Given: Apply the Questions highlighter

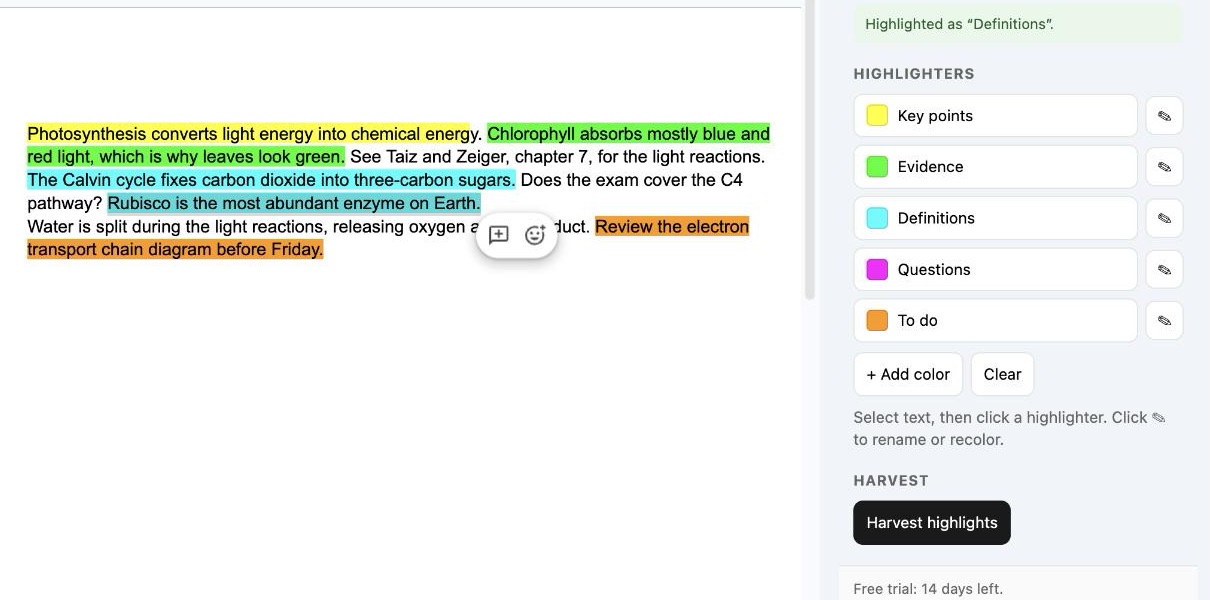Looking at the screenshot, I should (995, 269).
